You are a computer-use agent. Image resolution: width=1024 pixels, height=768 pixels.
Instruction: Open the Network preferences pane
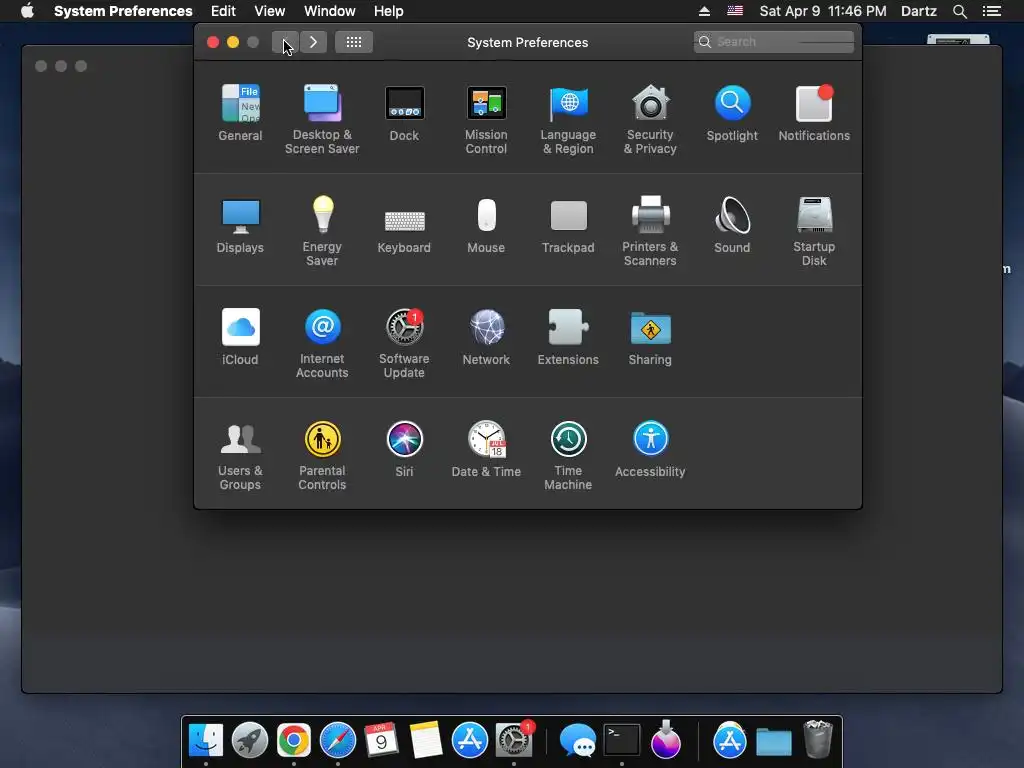[486, 337]
